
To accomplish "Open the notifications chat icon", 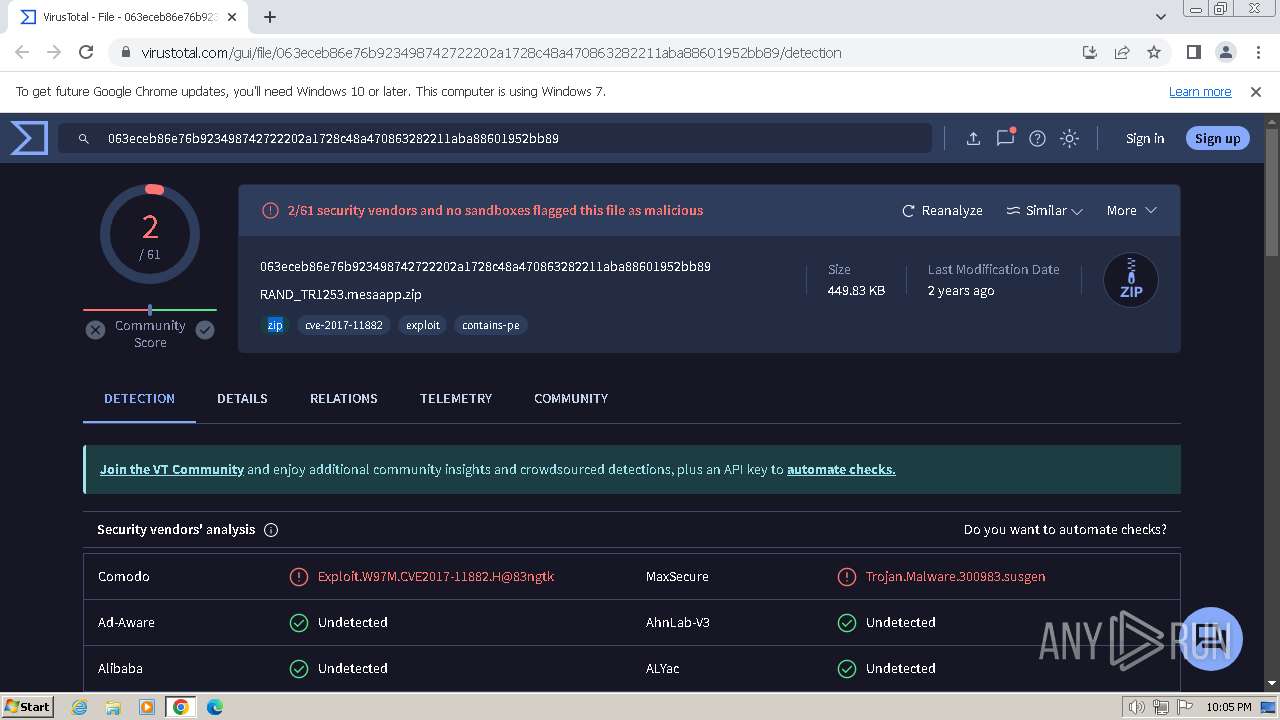I will tap(1006, 138).
